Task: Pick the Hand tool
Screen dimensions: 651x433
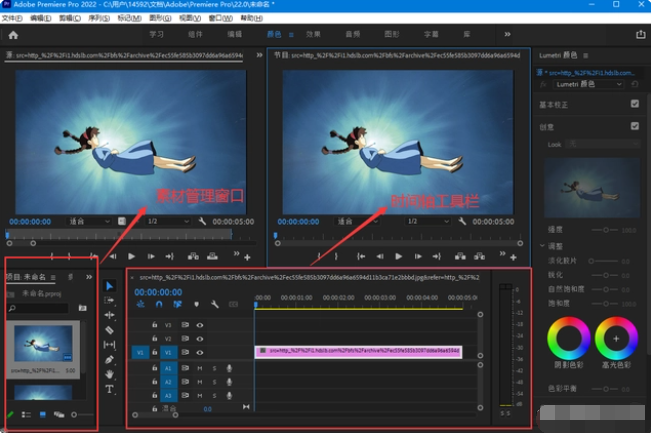Action: pyautogui.click(x=110, y=374)
